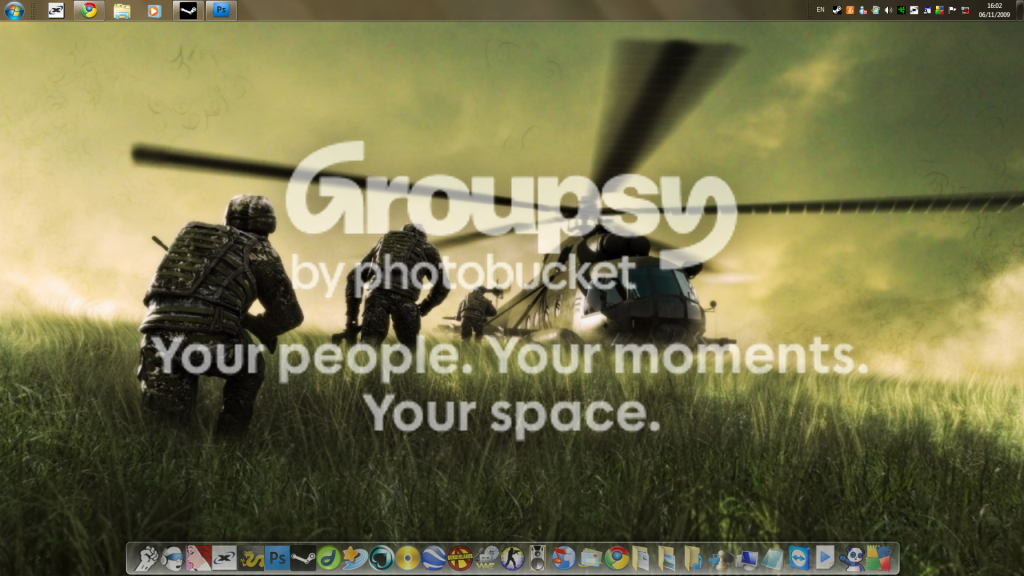The height and width of the screenshot is (576, 1024).
Task: Open the Steam tray icon
Action: coord(837,10)
